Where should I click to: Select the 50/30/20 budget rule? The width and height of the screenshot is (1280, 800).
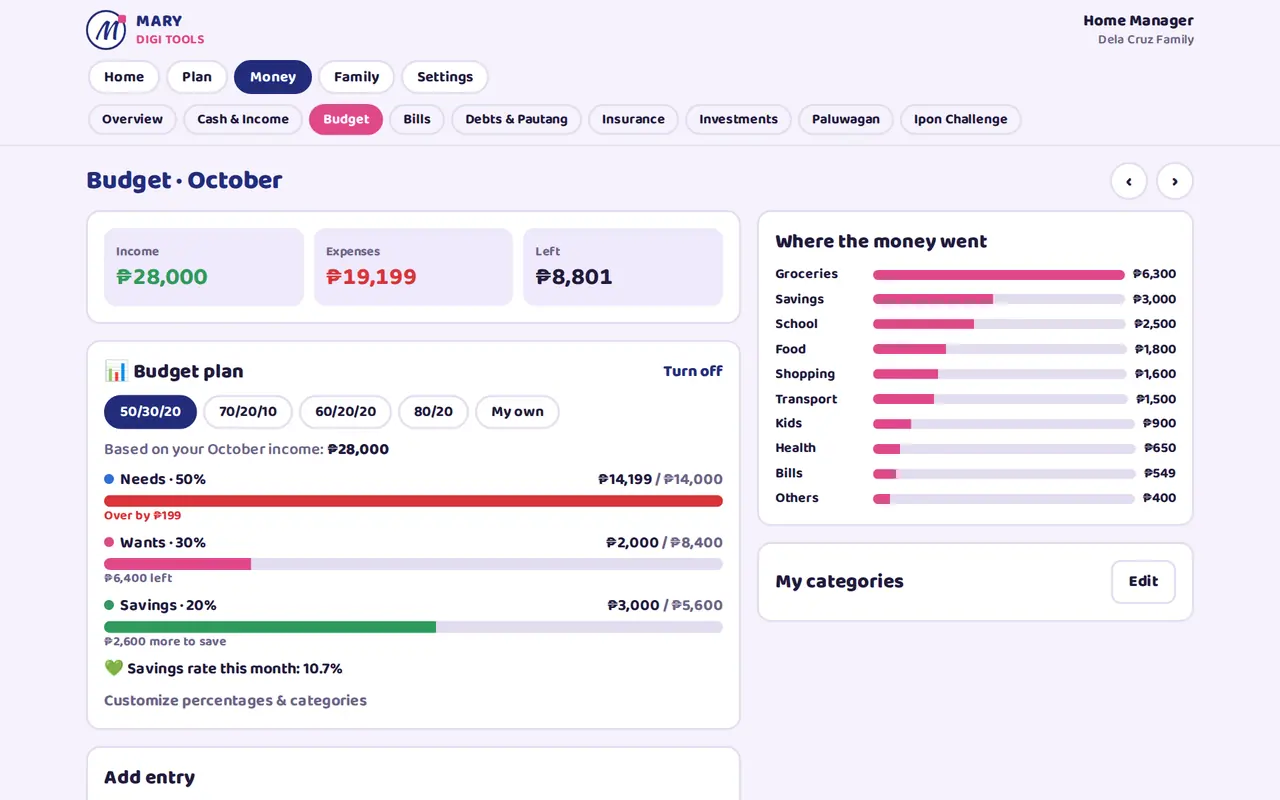pyautogui.click(x=150, y=412)
